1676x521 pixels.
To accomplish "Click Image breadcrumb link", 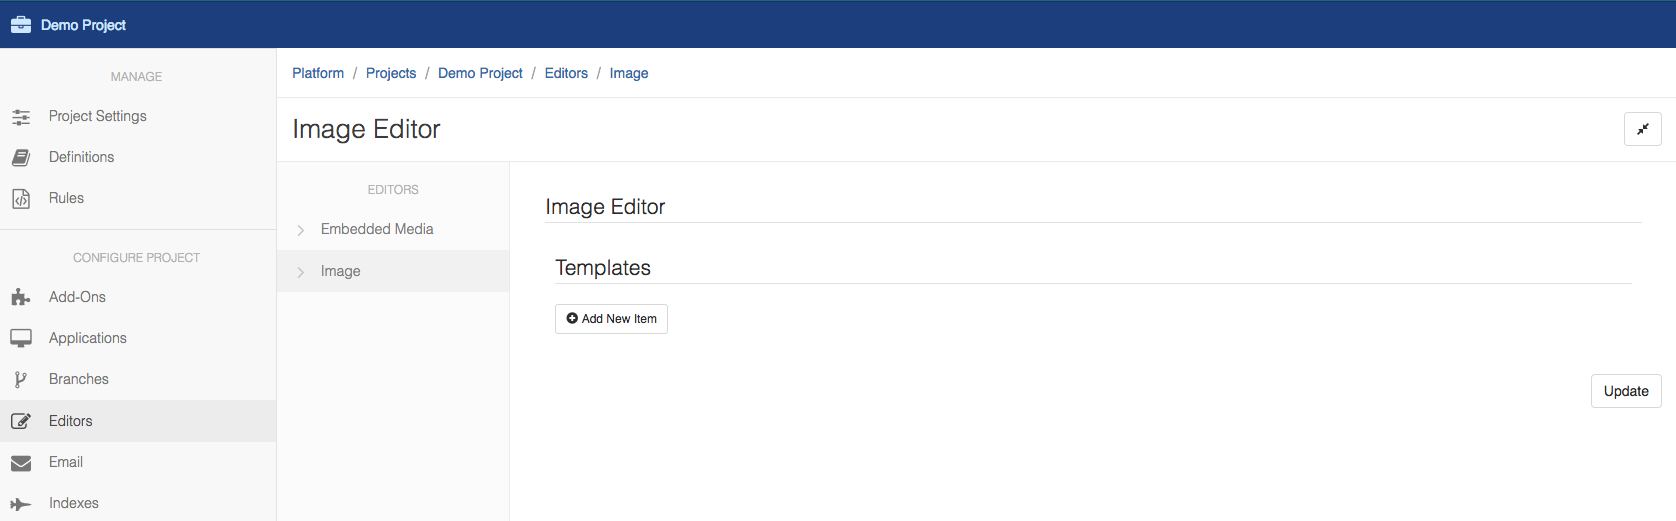I will [x=629, y=73].
